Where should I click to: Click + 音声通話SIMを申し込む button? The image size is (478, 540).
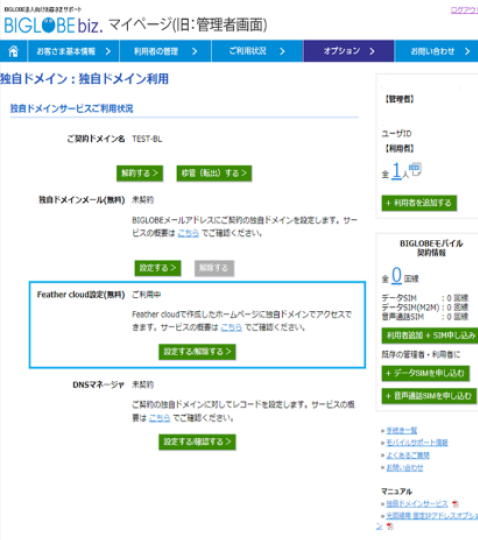coord(429,396)
